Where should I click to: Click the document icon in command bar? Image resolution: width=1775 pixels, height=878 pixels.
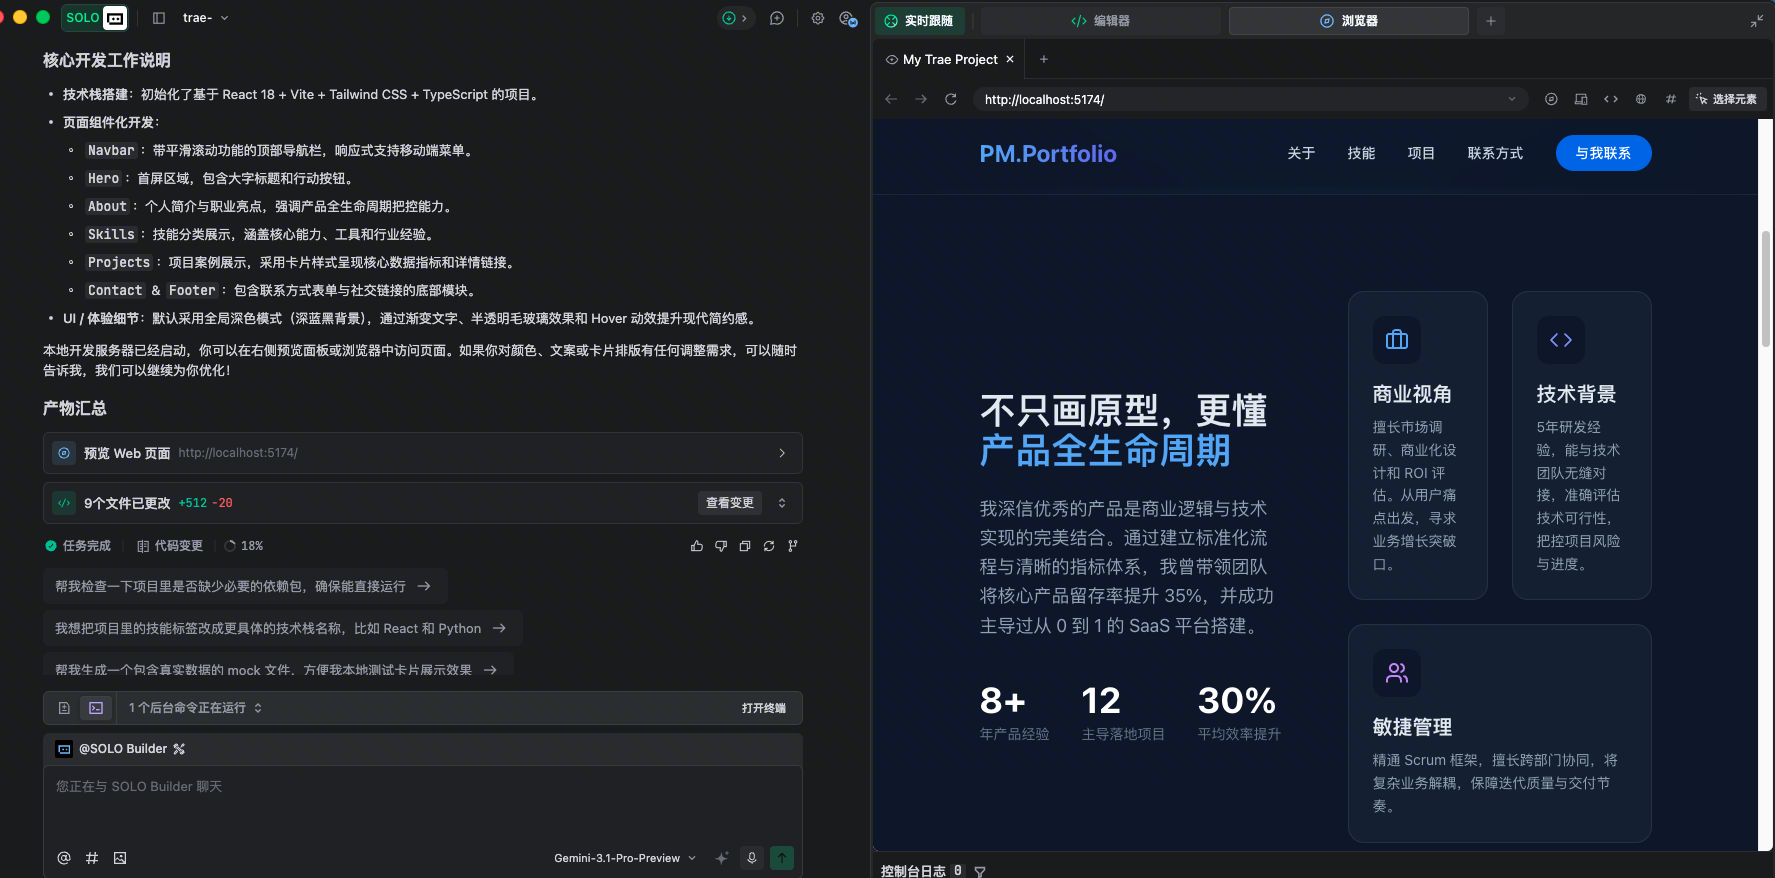tap(64, 708)
